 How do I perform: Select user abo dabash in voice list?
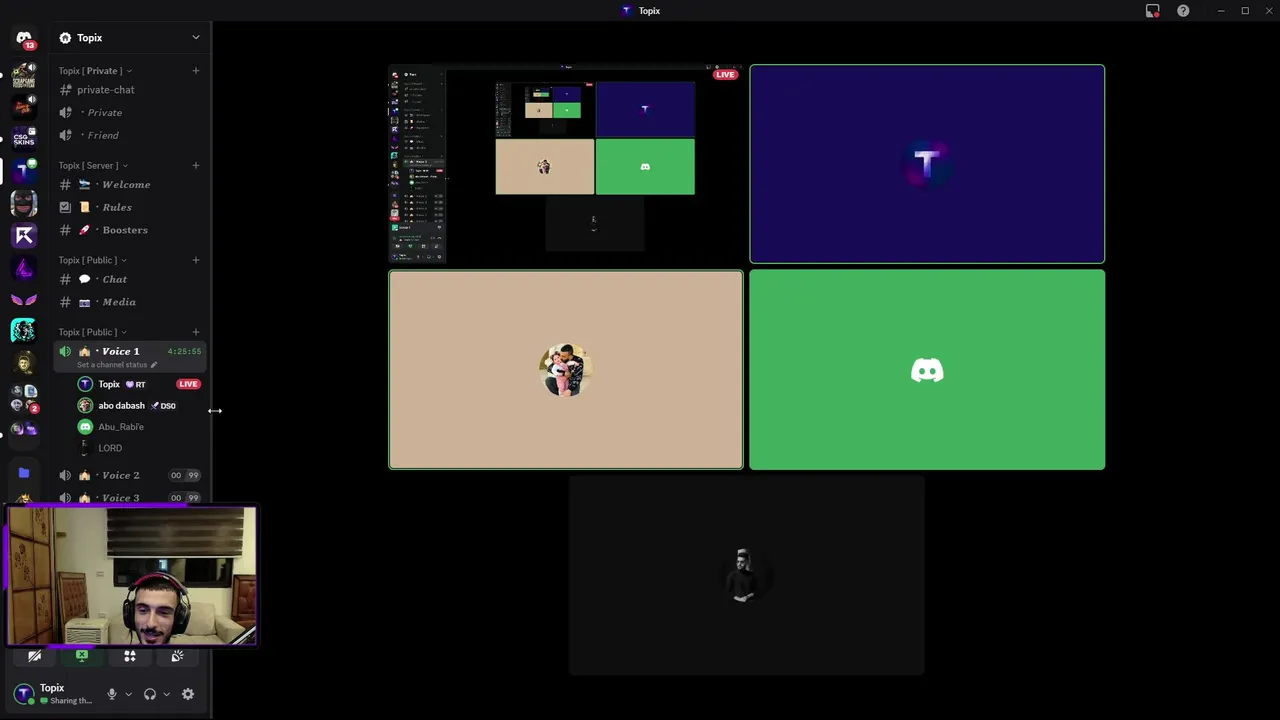(x=139, y=406)
